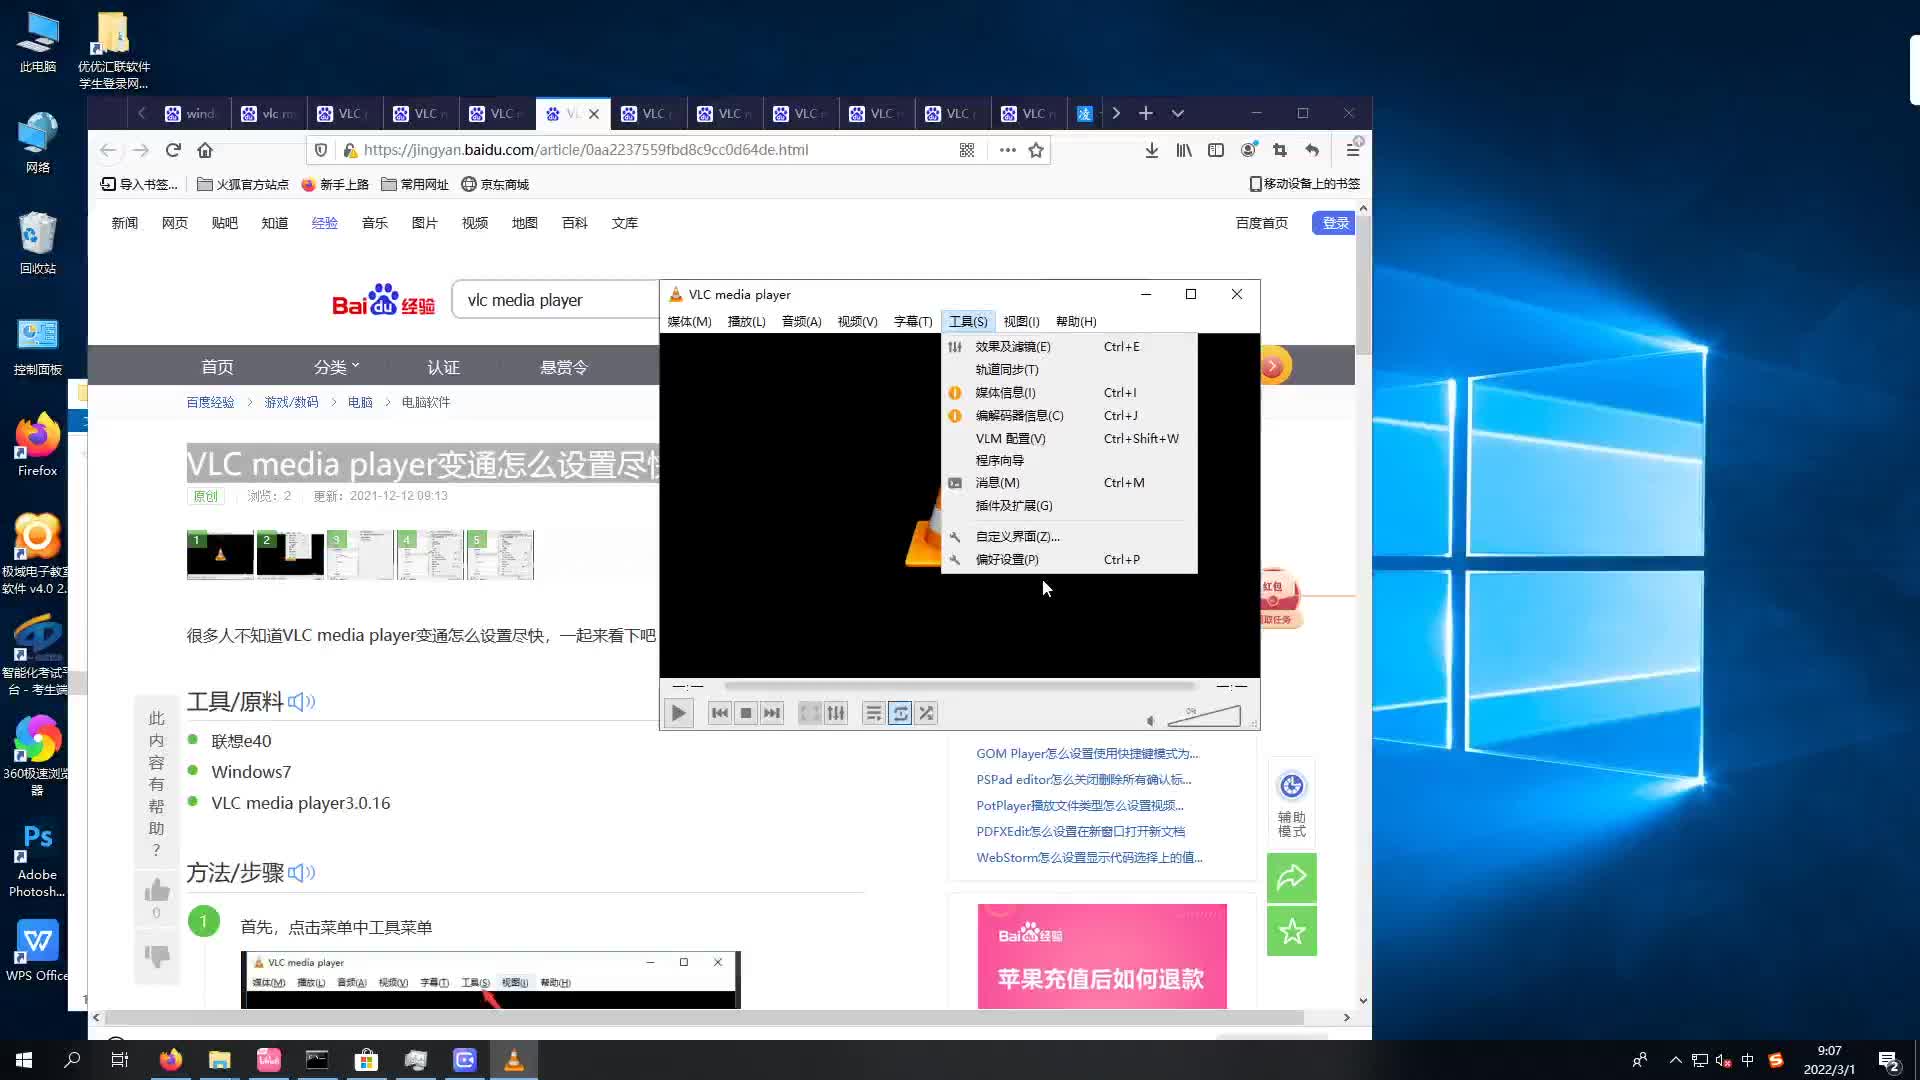Click the thumbs-down icon
The image size is (1920, 1080).
pyautogui.click(x=157, y=956)
